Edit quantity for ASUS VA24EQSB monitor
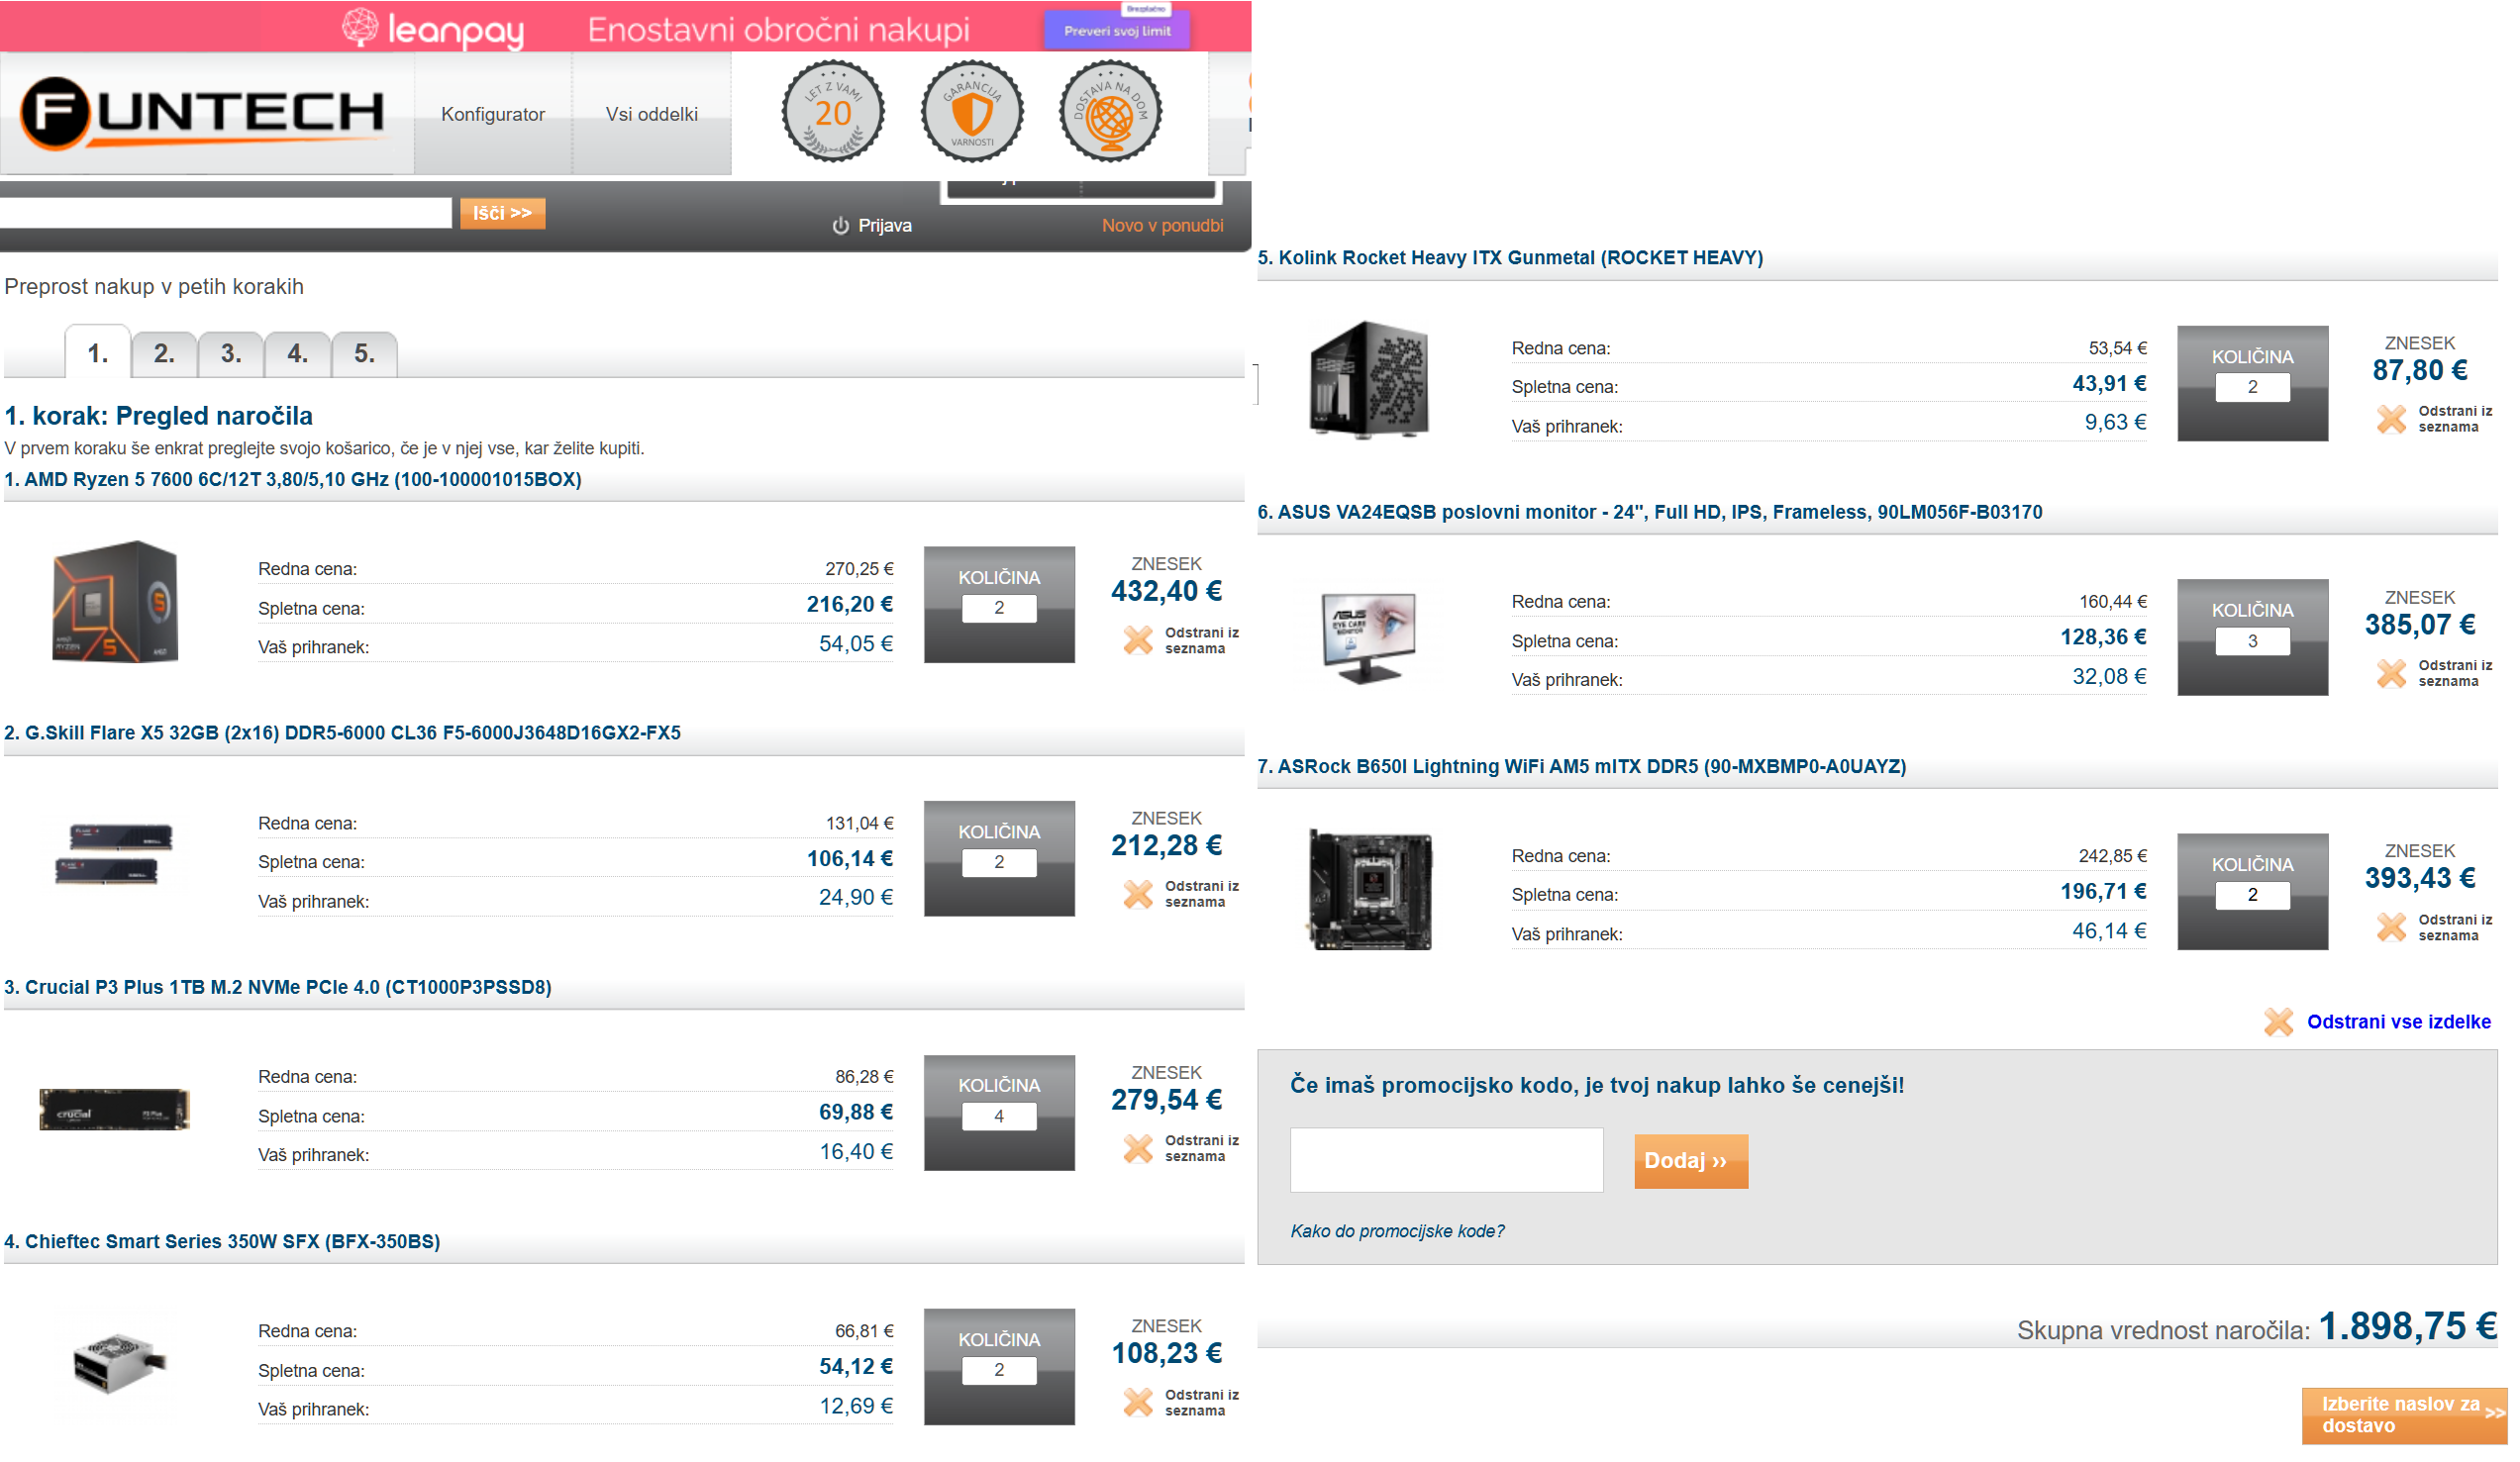Screen dimensions: 2520x1462 click(x=2253, y=641)
